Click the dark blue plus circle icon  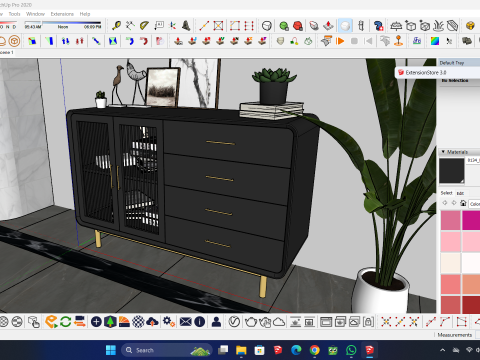coord(96,322)
